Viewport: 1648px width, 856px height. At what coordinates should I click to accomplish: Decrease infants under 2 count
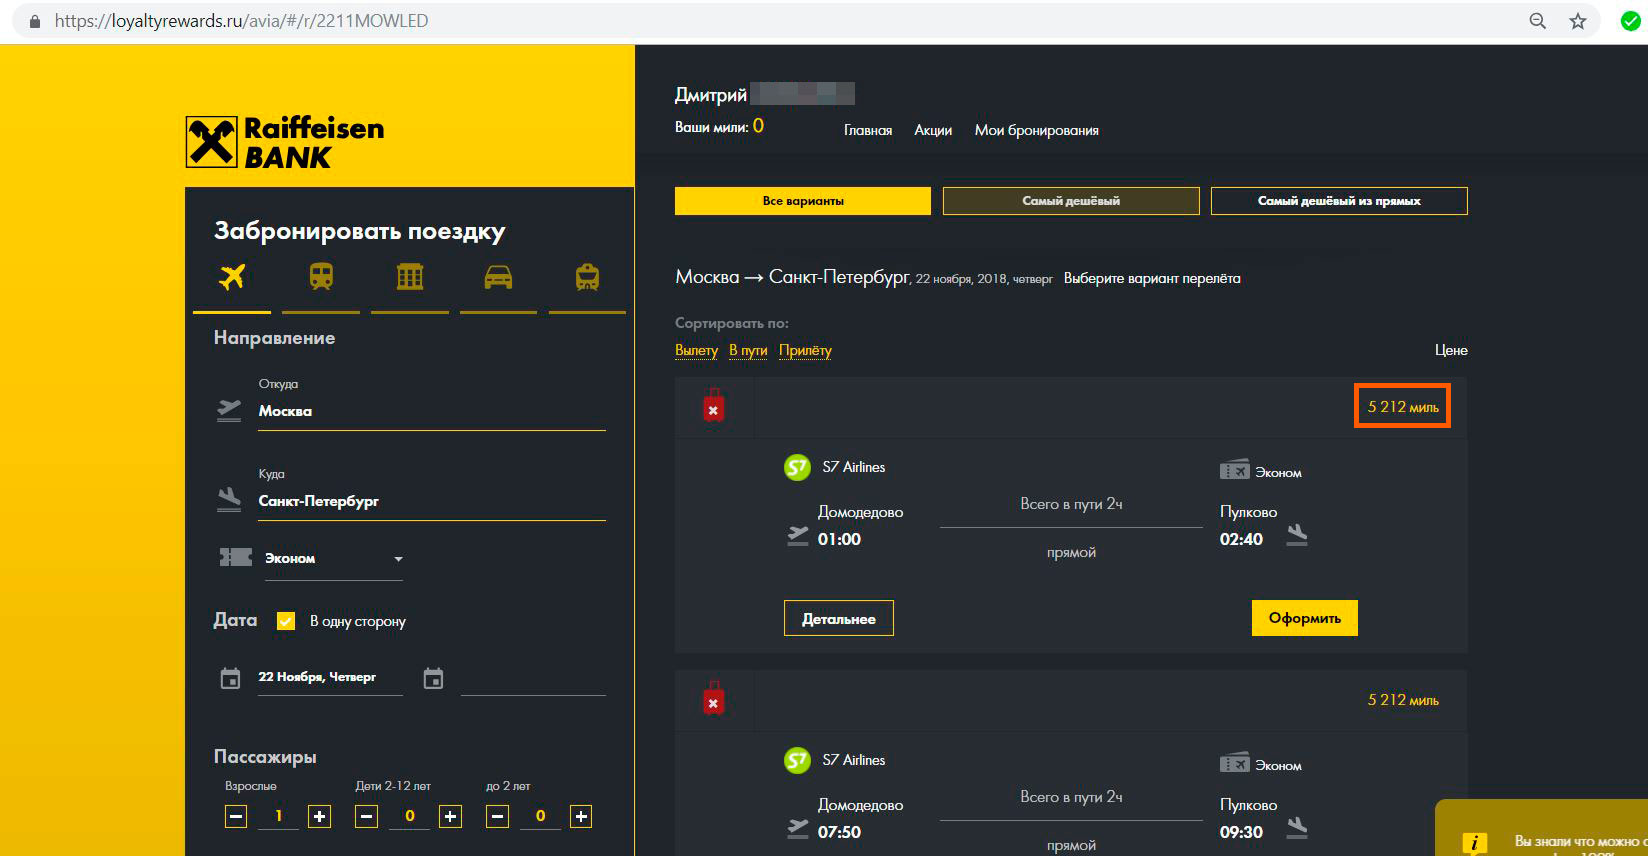tap(497, 817)
